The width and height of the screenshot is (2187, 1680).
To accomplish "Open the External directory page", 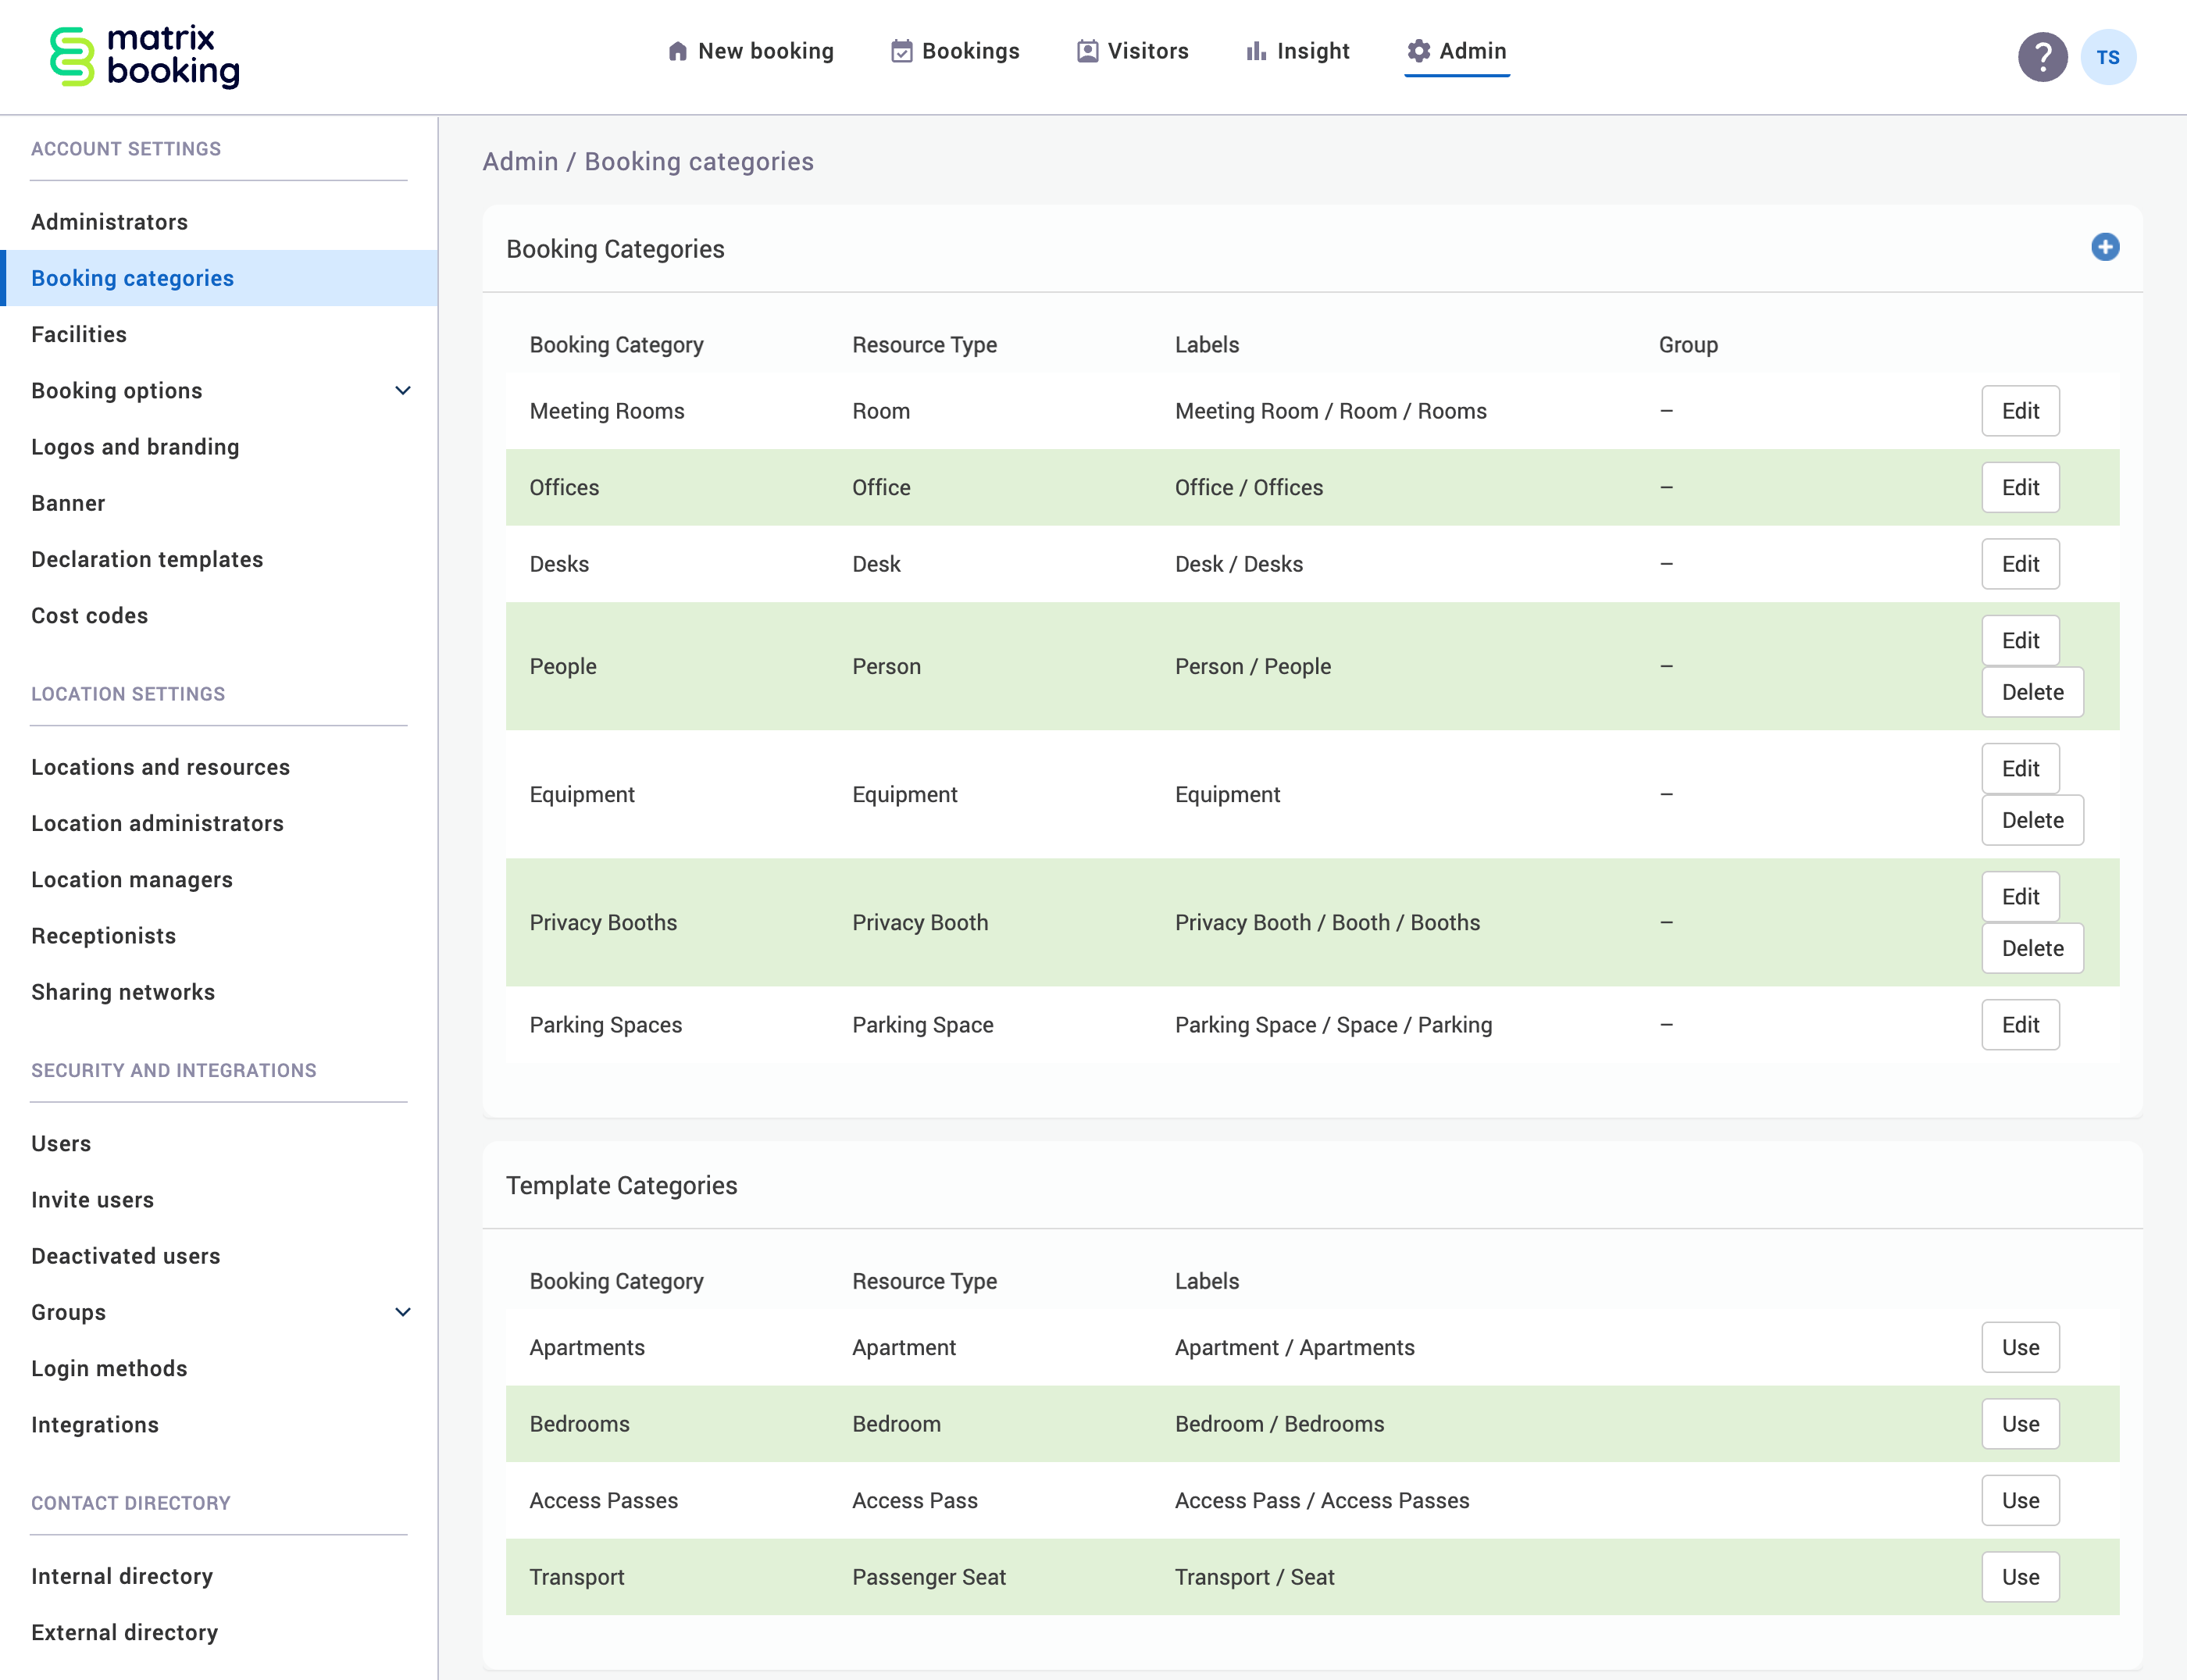I will coord(125,1631).
